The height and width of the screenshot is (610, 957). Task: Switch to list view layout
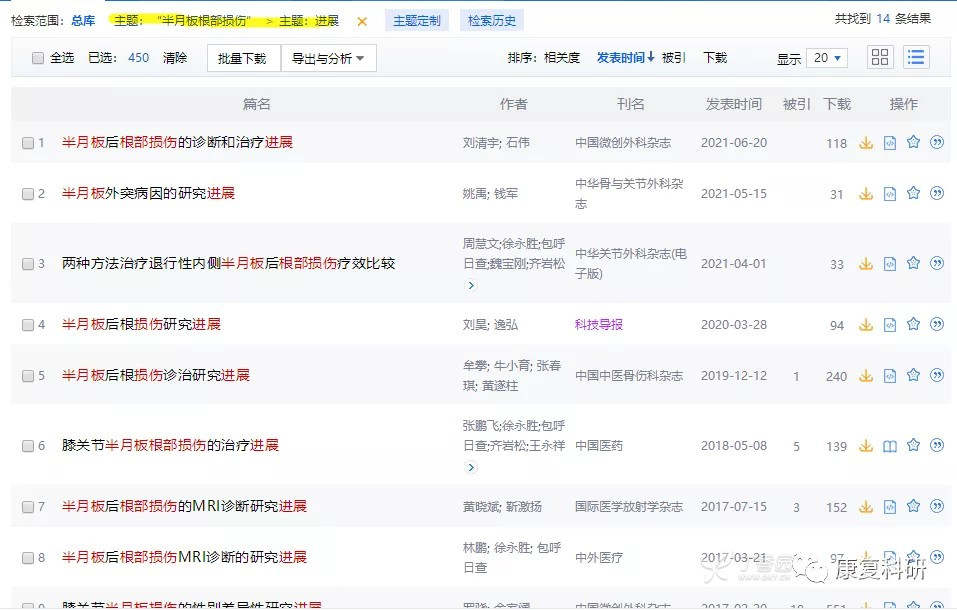point(916,57)
